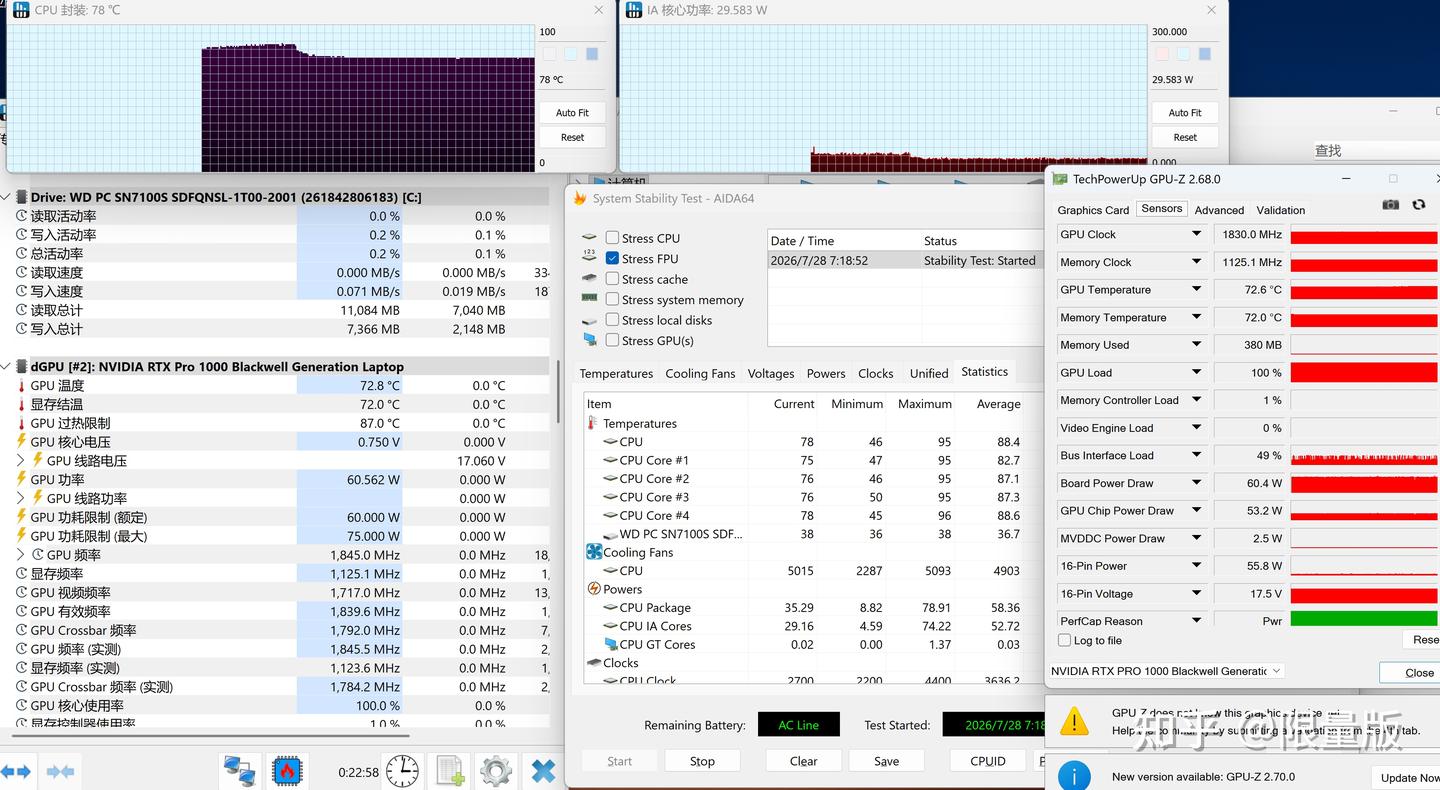
Task: Enable the Stress GPU(s) checkbox
Action: (612, 340)
